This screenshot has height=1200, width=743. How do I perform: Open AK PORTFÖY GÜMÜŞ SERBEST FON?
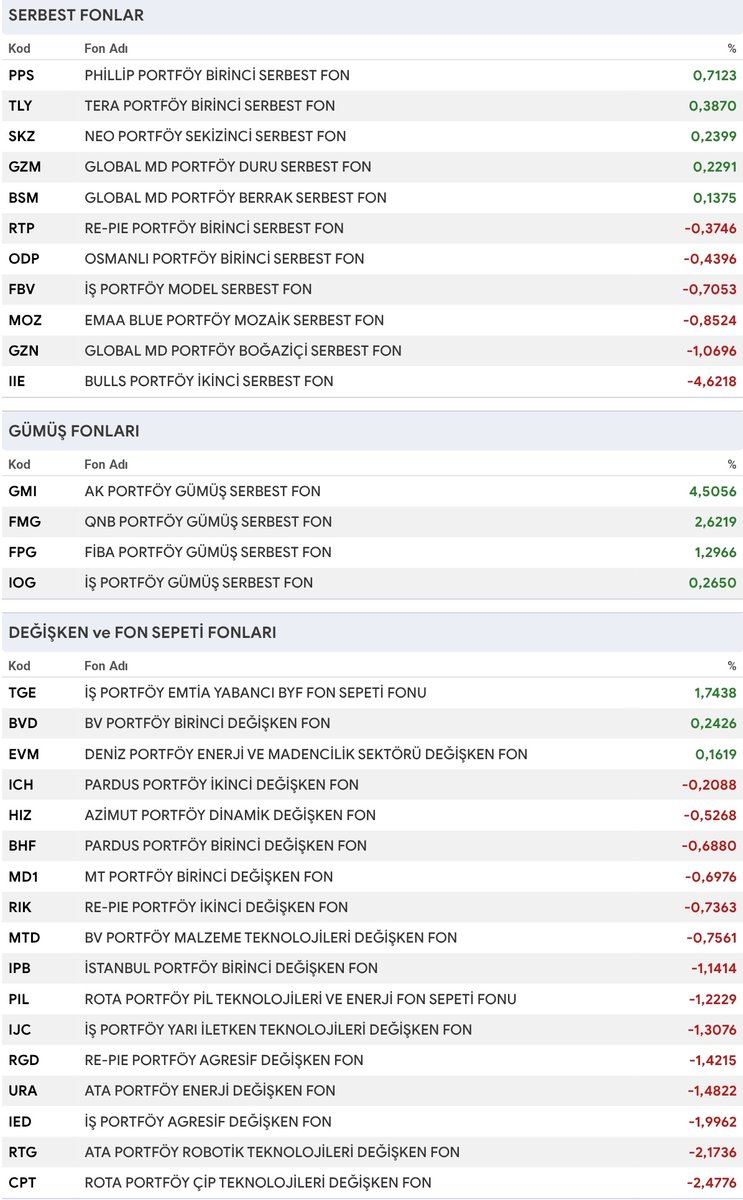(x=202, y=491)
